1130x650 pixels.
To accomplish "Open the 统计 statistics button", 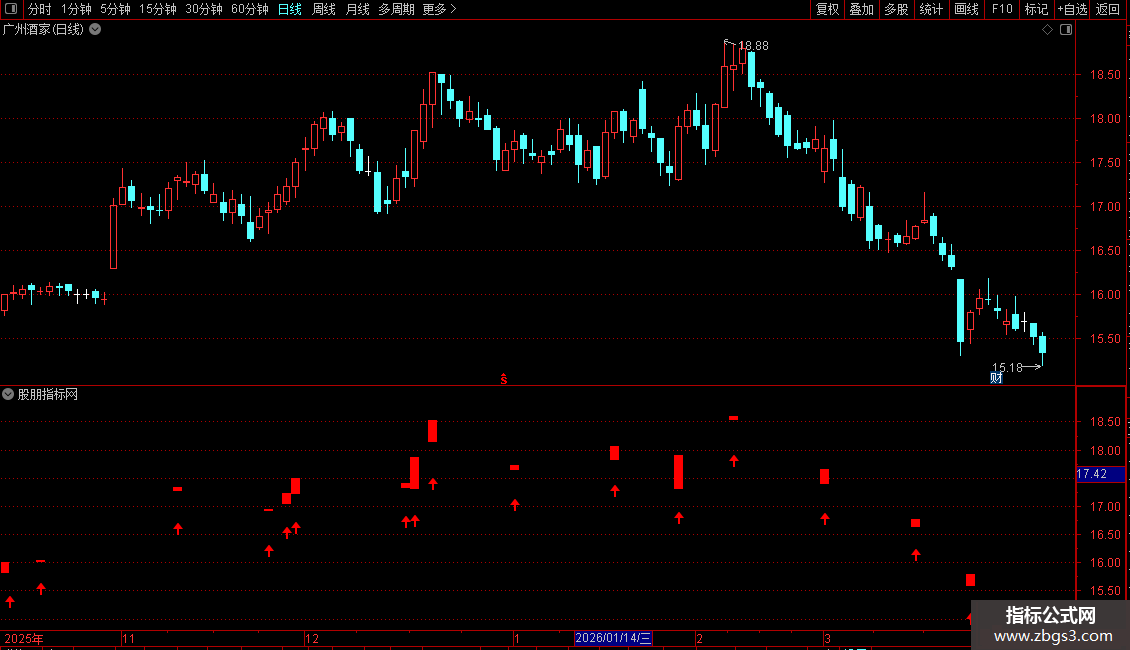I will click(x=931, y=9).
